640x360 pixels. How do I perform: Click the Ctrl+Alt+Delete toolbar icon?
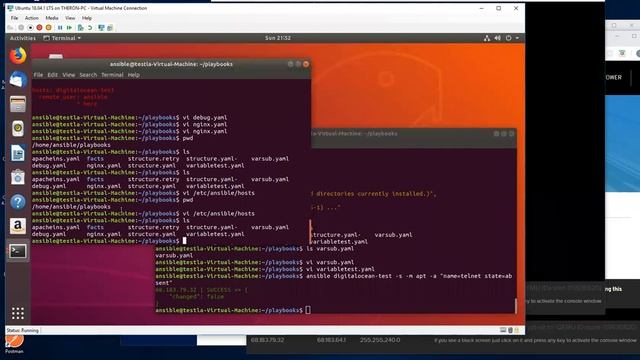(11, 28)
